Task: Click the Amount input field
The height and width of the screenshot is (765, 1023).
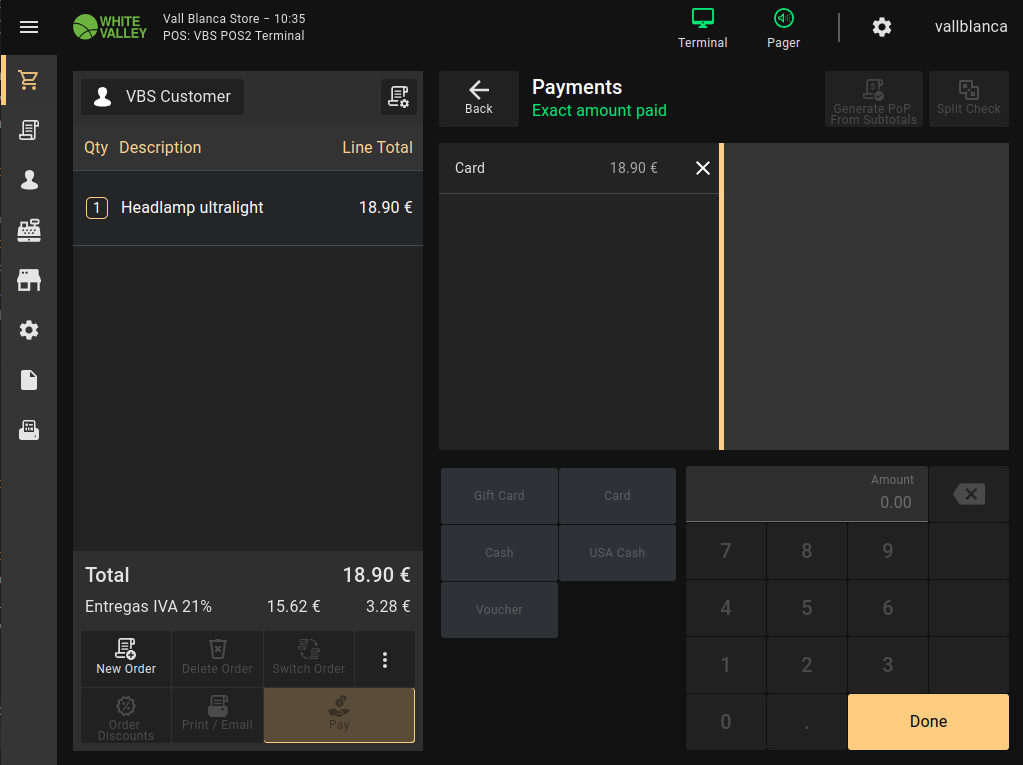Action: [806, 494]
